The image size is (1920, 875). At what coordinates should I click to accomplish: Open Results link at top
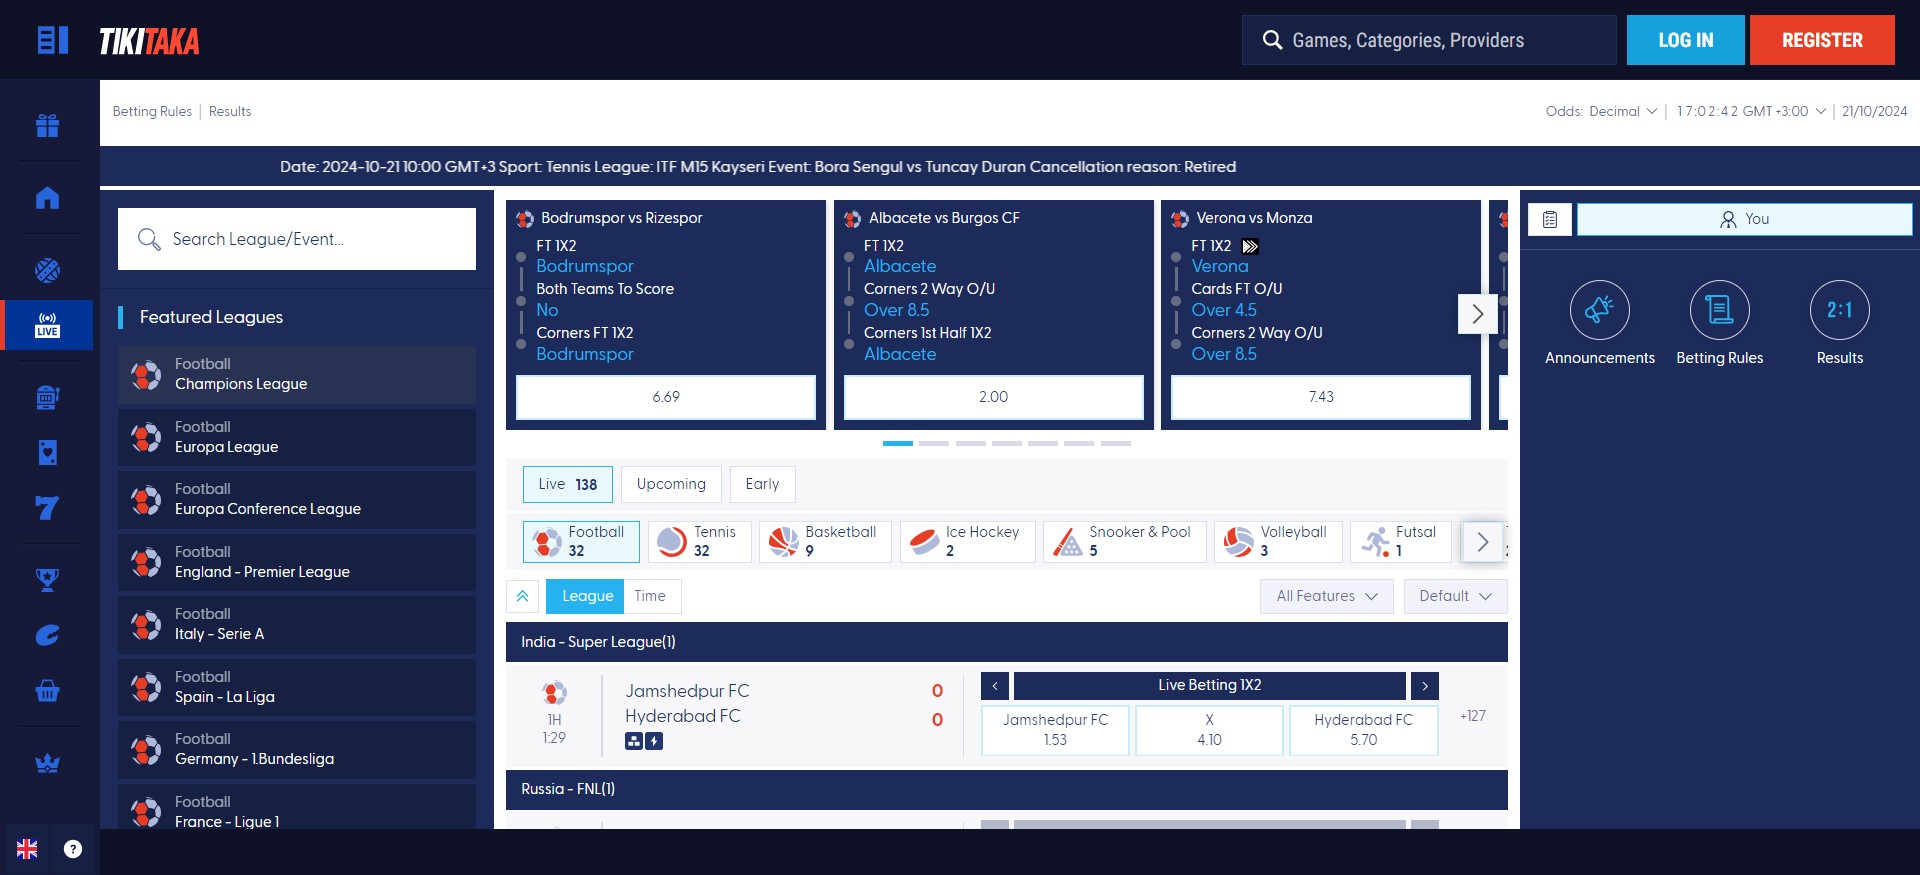(230, 111)
